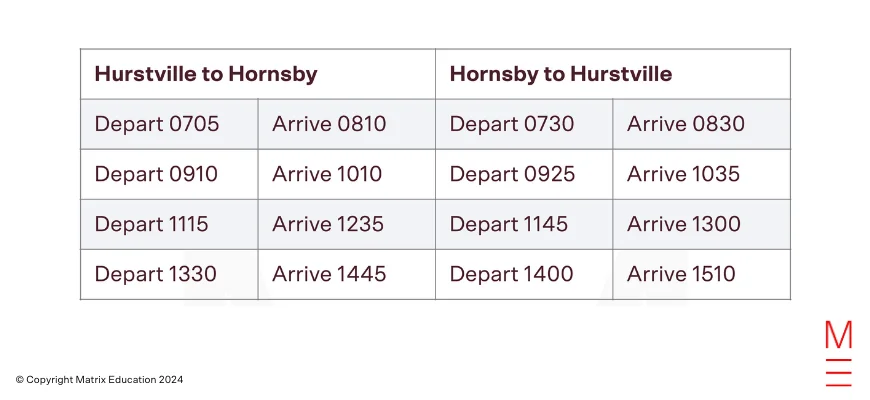Image resolution: width=870 pixels, height=400 pixels.
Task: Click the Arrive 0810 cell
Action: click(347, 124)
